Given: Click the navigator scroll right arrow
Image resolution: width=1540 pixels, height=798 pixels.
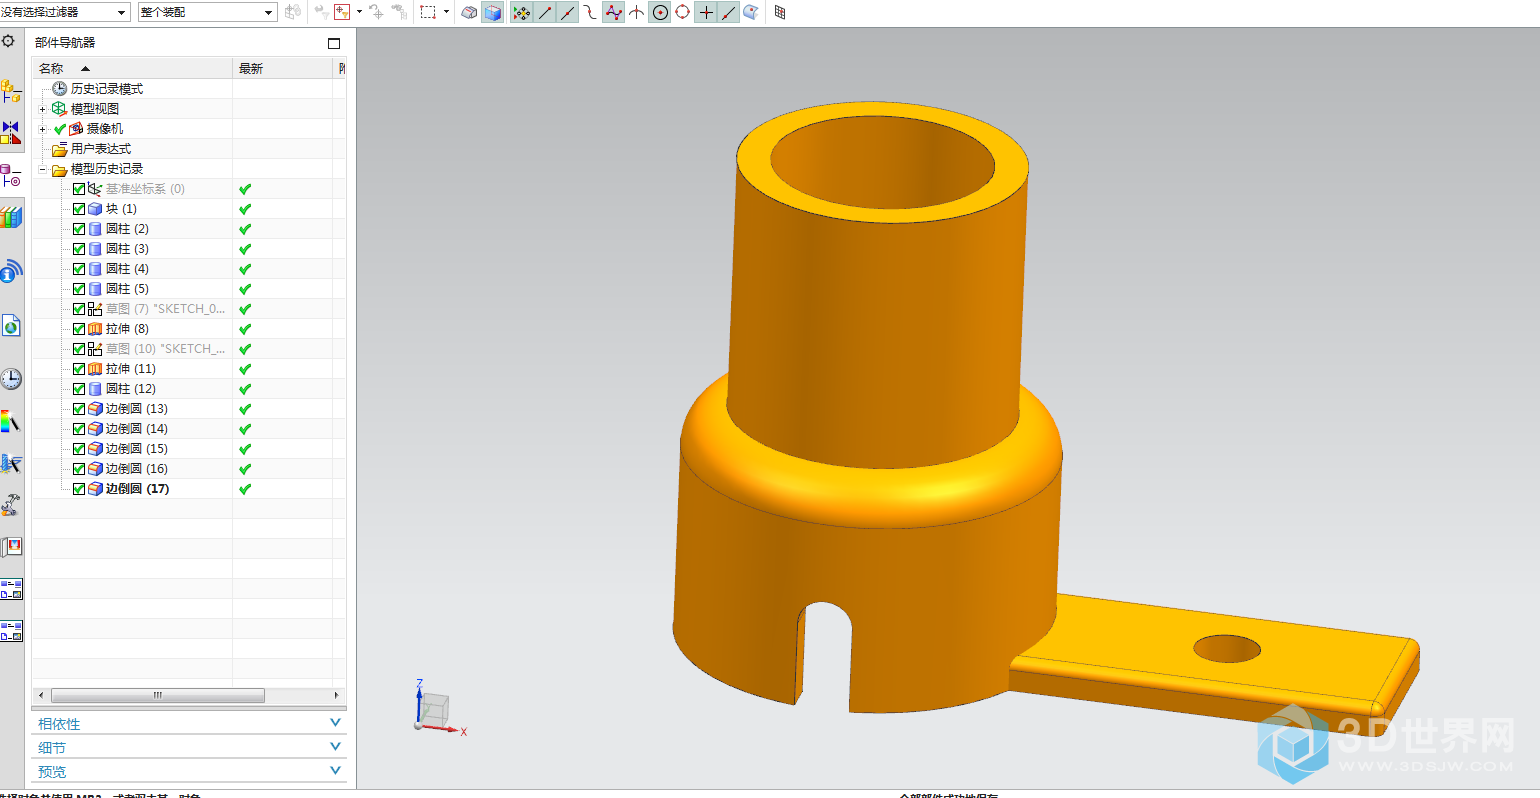Looking at the screenshot, I should [x=336, y=695].
